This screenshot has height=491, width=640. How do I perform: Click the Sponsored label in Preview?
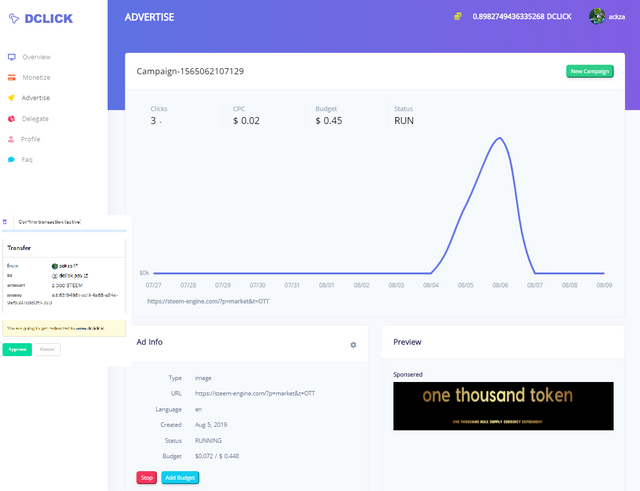click(x=407, y=375)
